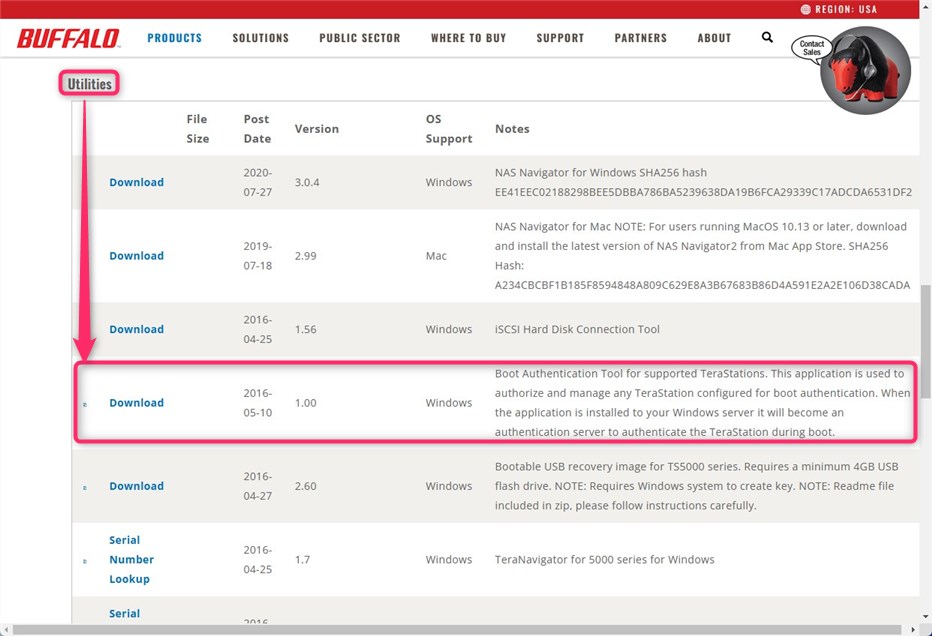Click the Version column header
This screenshot has height=636, width=932.
[317, 128]
